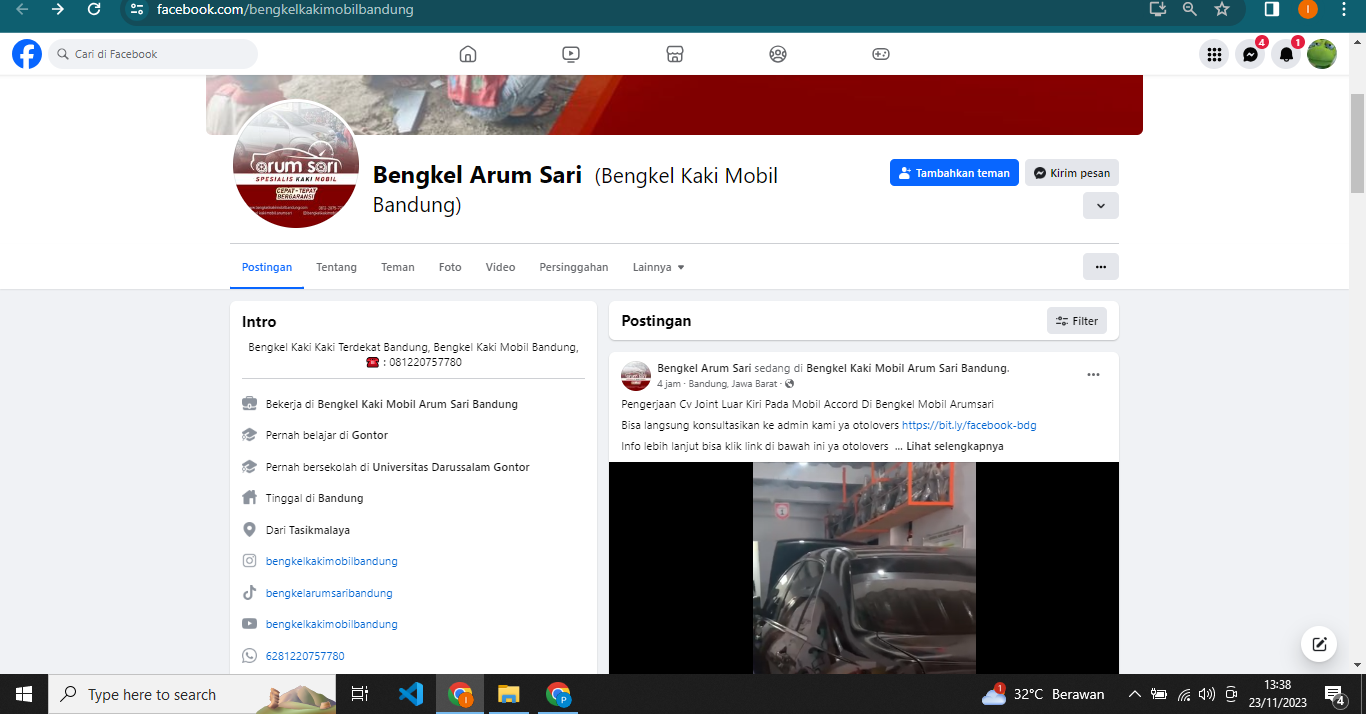Screen dimensions: 1366x714
Task: Switch to the Foto tab
Action: pyautogui.click(x=450, y=267)
